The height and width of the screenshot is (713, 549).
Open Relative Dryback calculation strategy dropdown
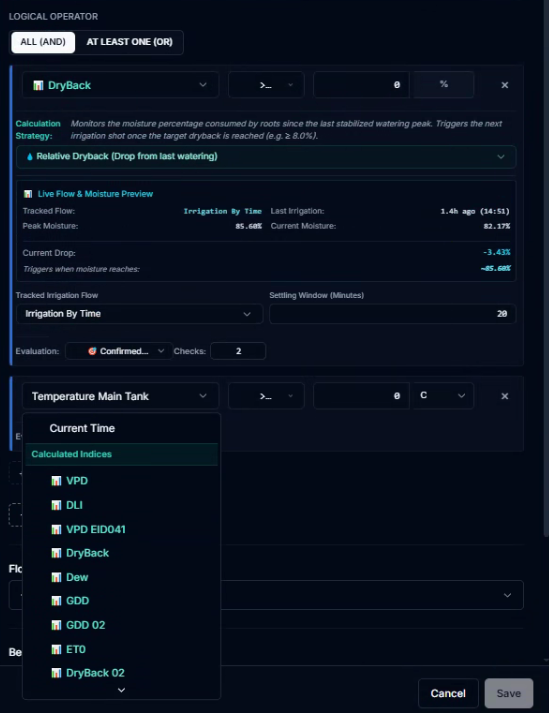[x=266, y=156]
